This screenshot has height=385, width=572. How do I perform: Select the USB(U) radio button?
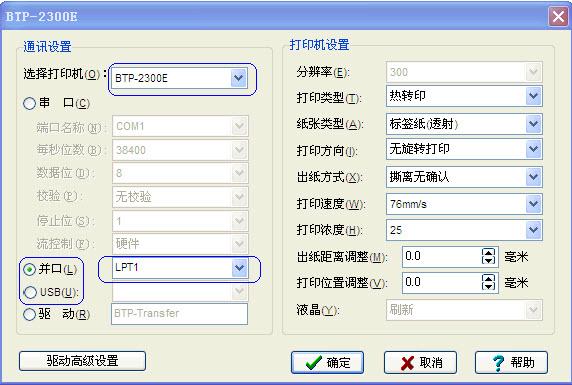[x=29, y=292]
